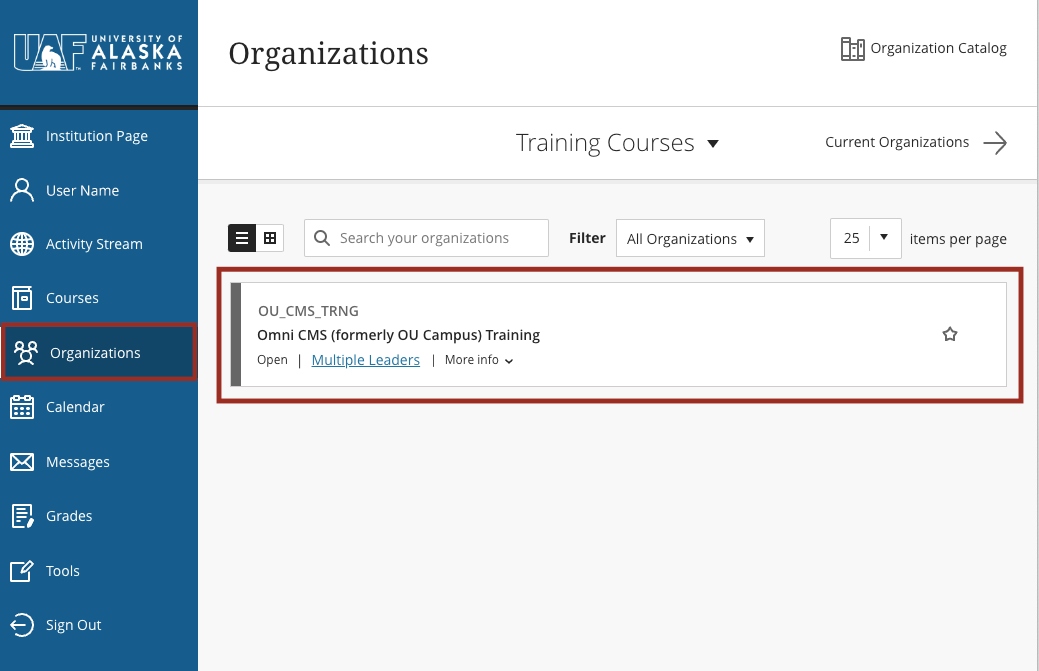Open the All Organizations filter dropdown
Viewport: 1039px width, 671px height.
coord(690,238)
